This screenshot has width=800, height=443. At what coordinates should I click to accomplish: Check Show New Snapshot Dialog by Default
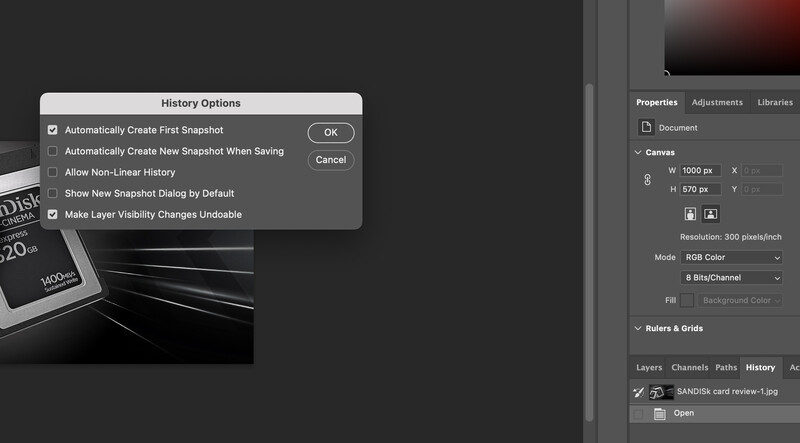53,193
